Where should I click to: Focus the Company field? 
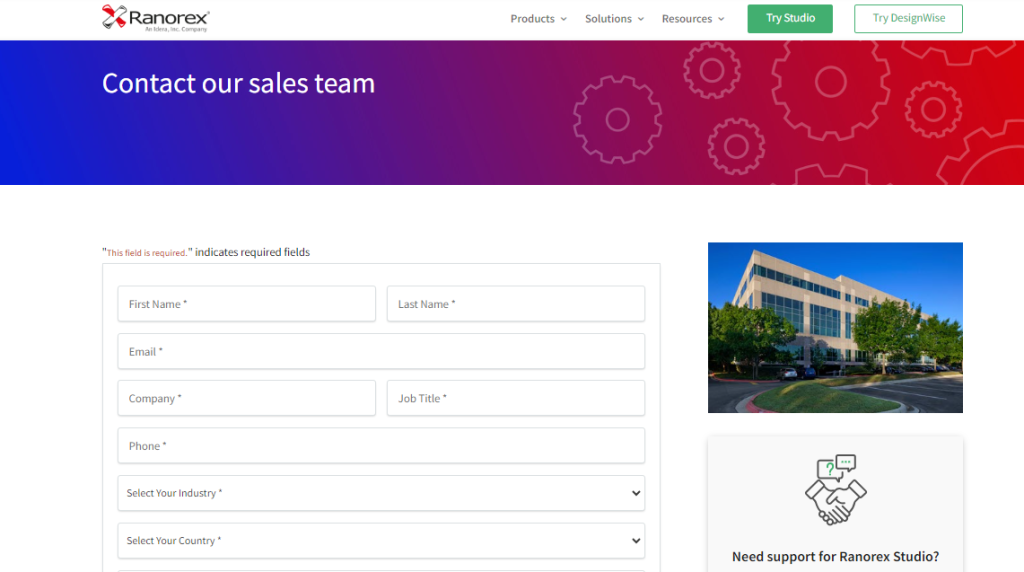(246, 398)
